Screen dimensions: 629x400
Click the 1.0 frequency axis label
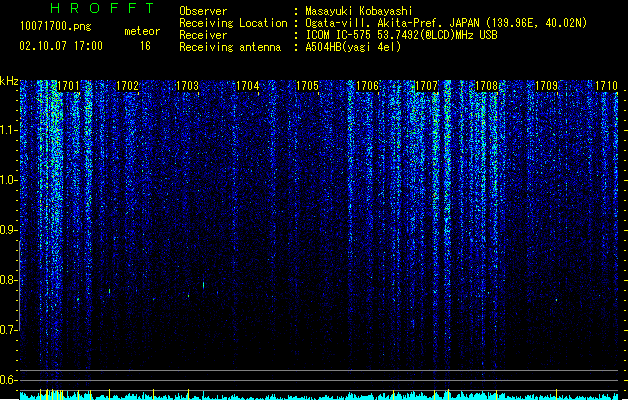(8, 180)
